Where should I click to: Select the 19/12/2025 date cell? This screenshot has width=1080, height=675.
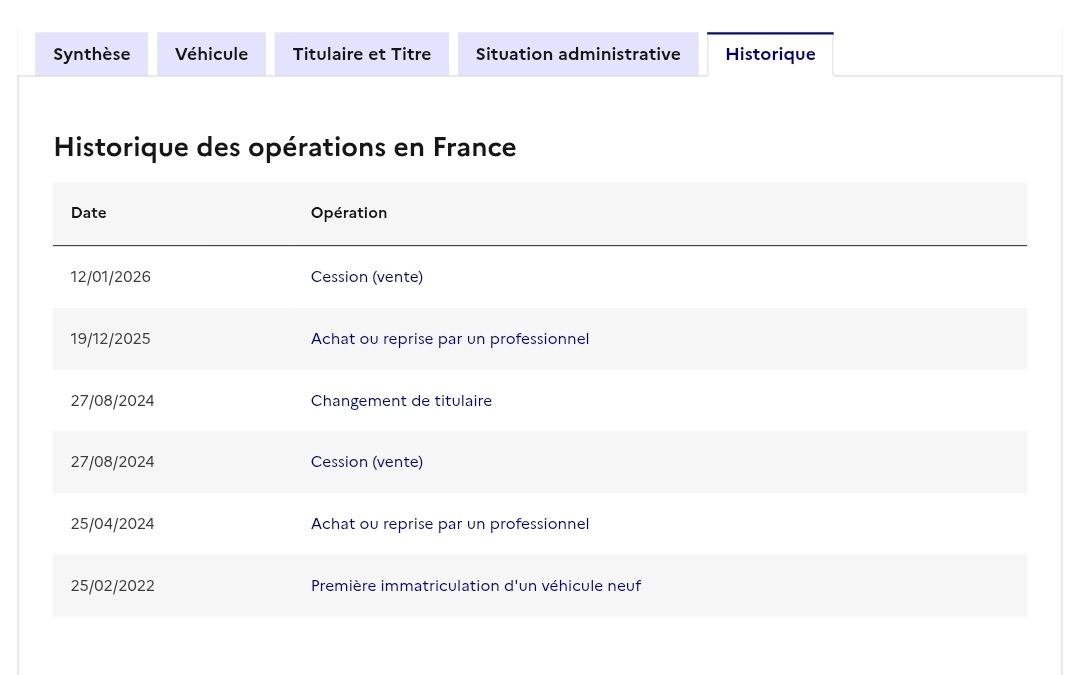pyautogui.click(x=111, y=339)
